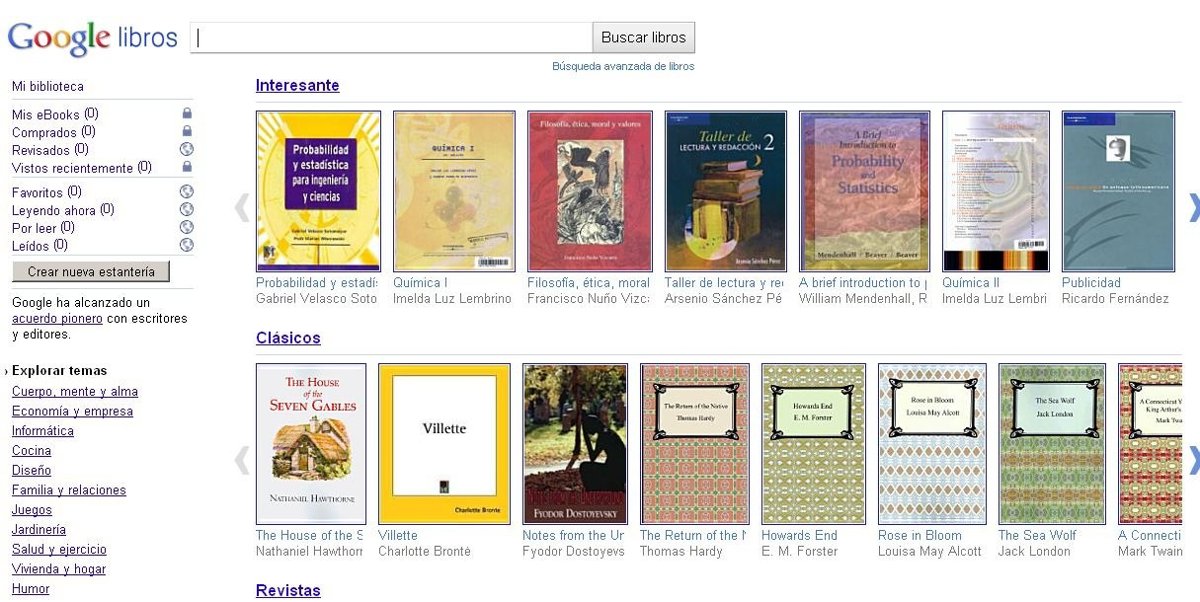Show previous books in Interesante carousel
The height and width of the screenshot is (602, 1200).
tap(241, 207)
